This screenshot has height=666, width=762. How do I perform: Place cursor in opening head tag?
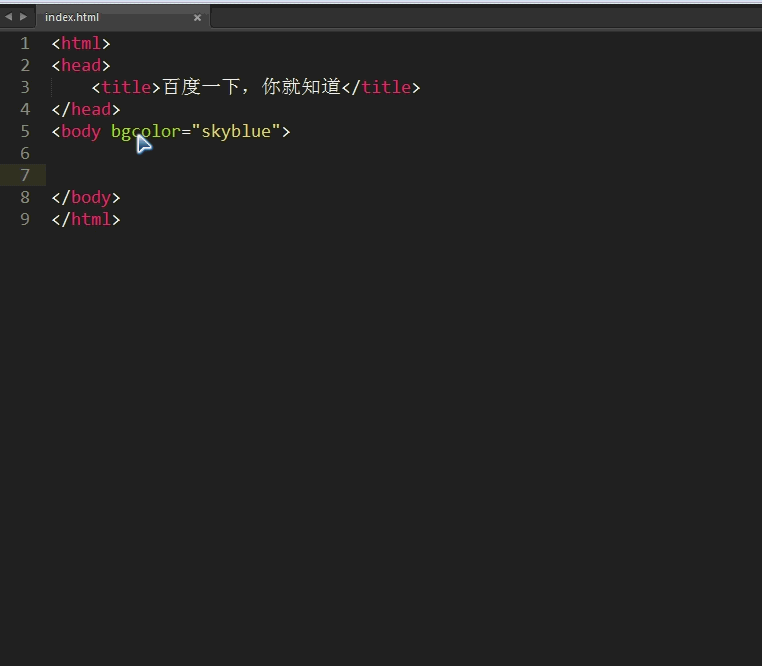coord(81,65)
